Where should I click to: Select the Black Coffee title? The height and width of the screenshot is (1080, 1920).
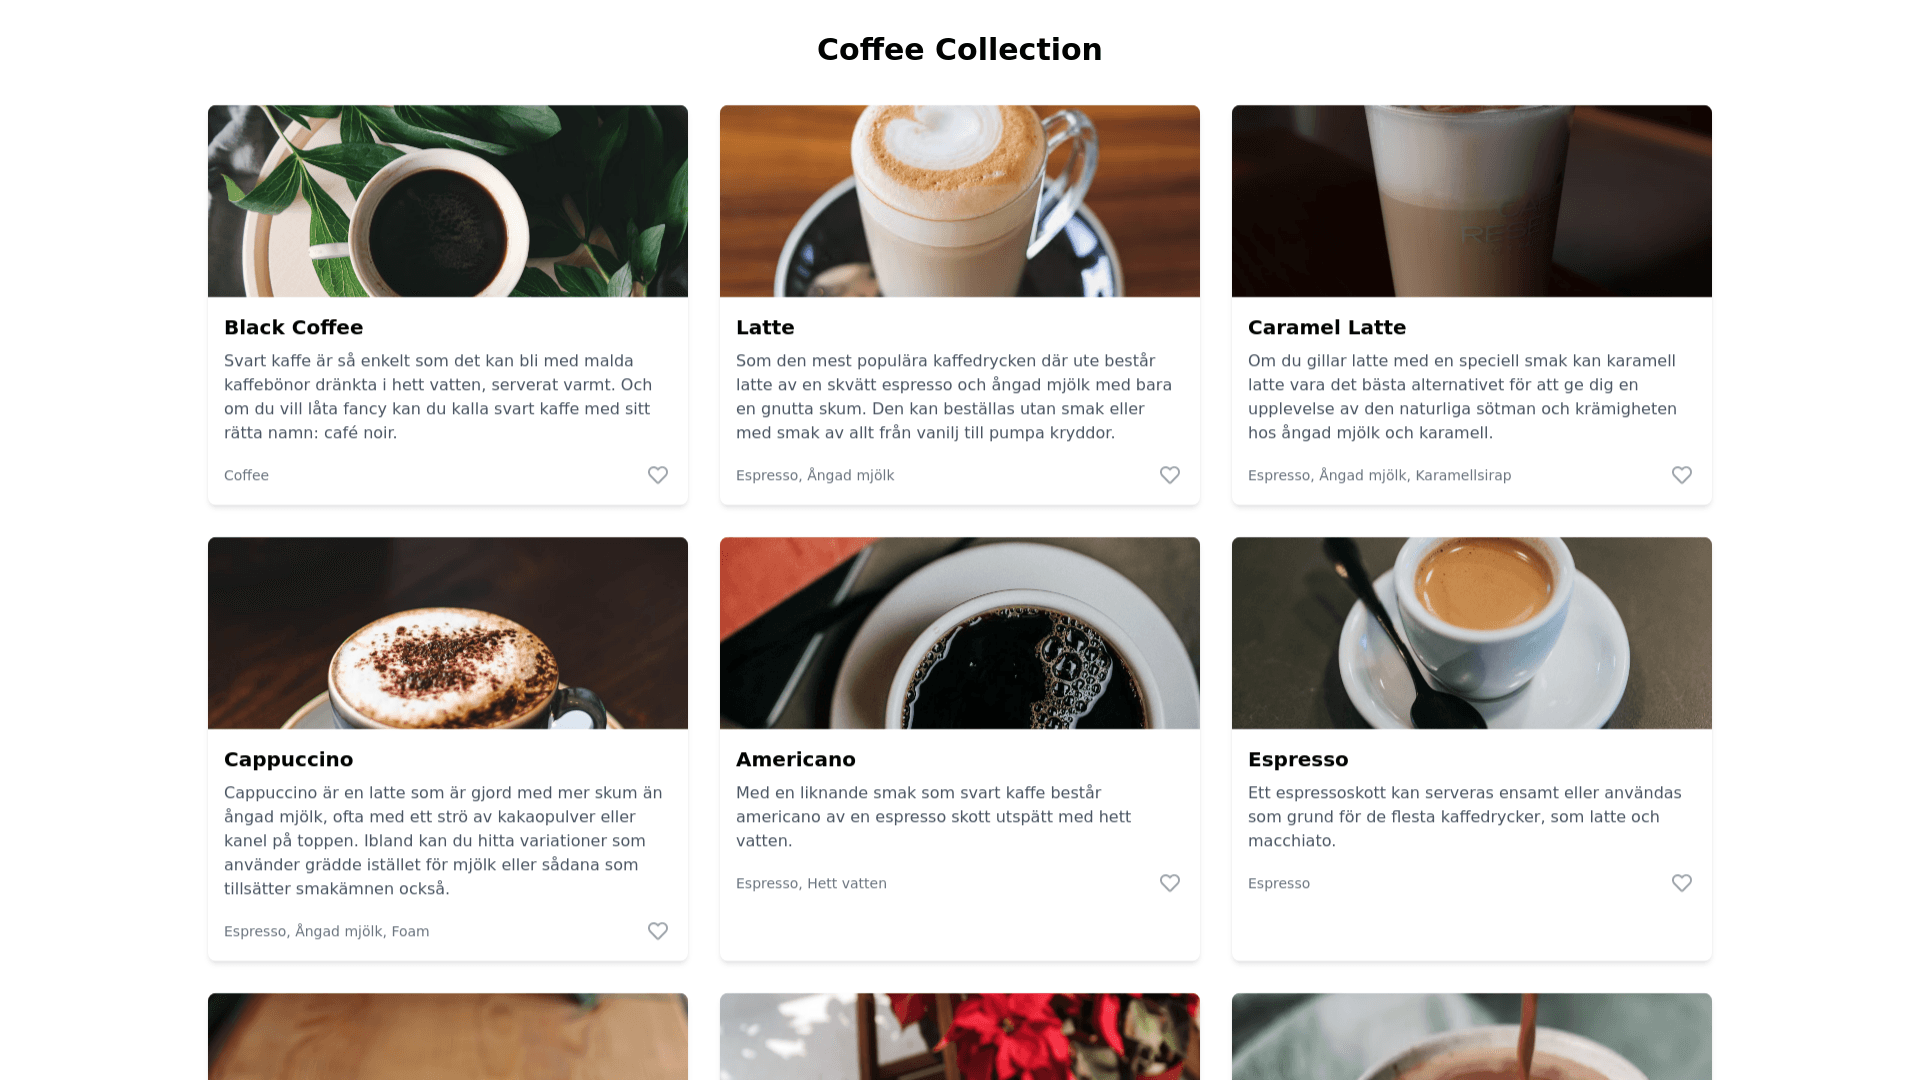293,327
